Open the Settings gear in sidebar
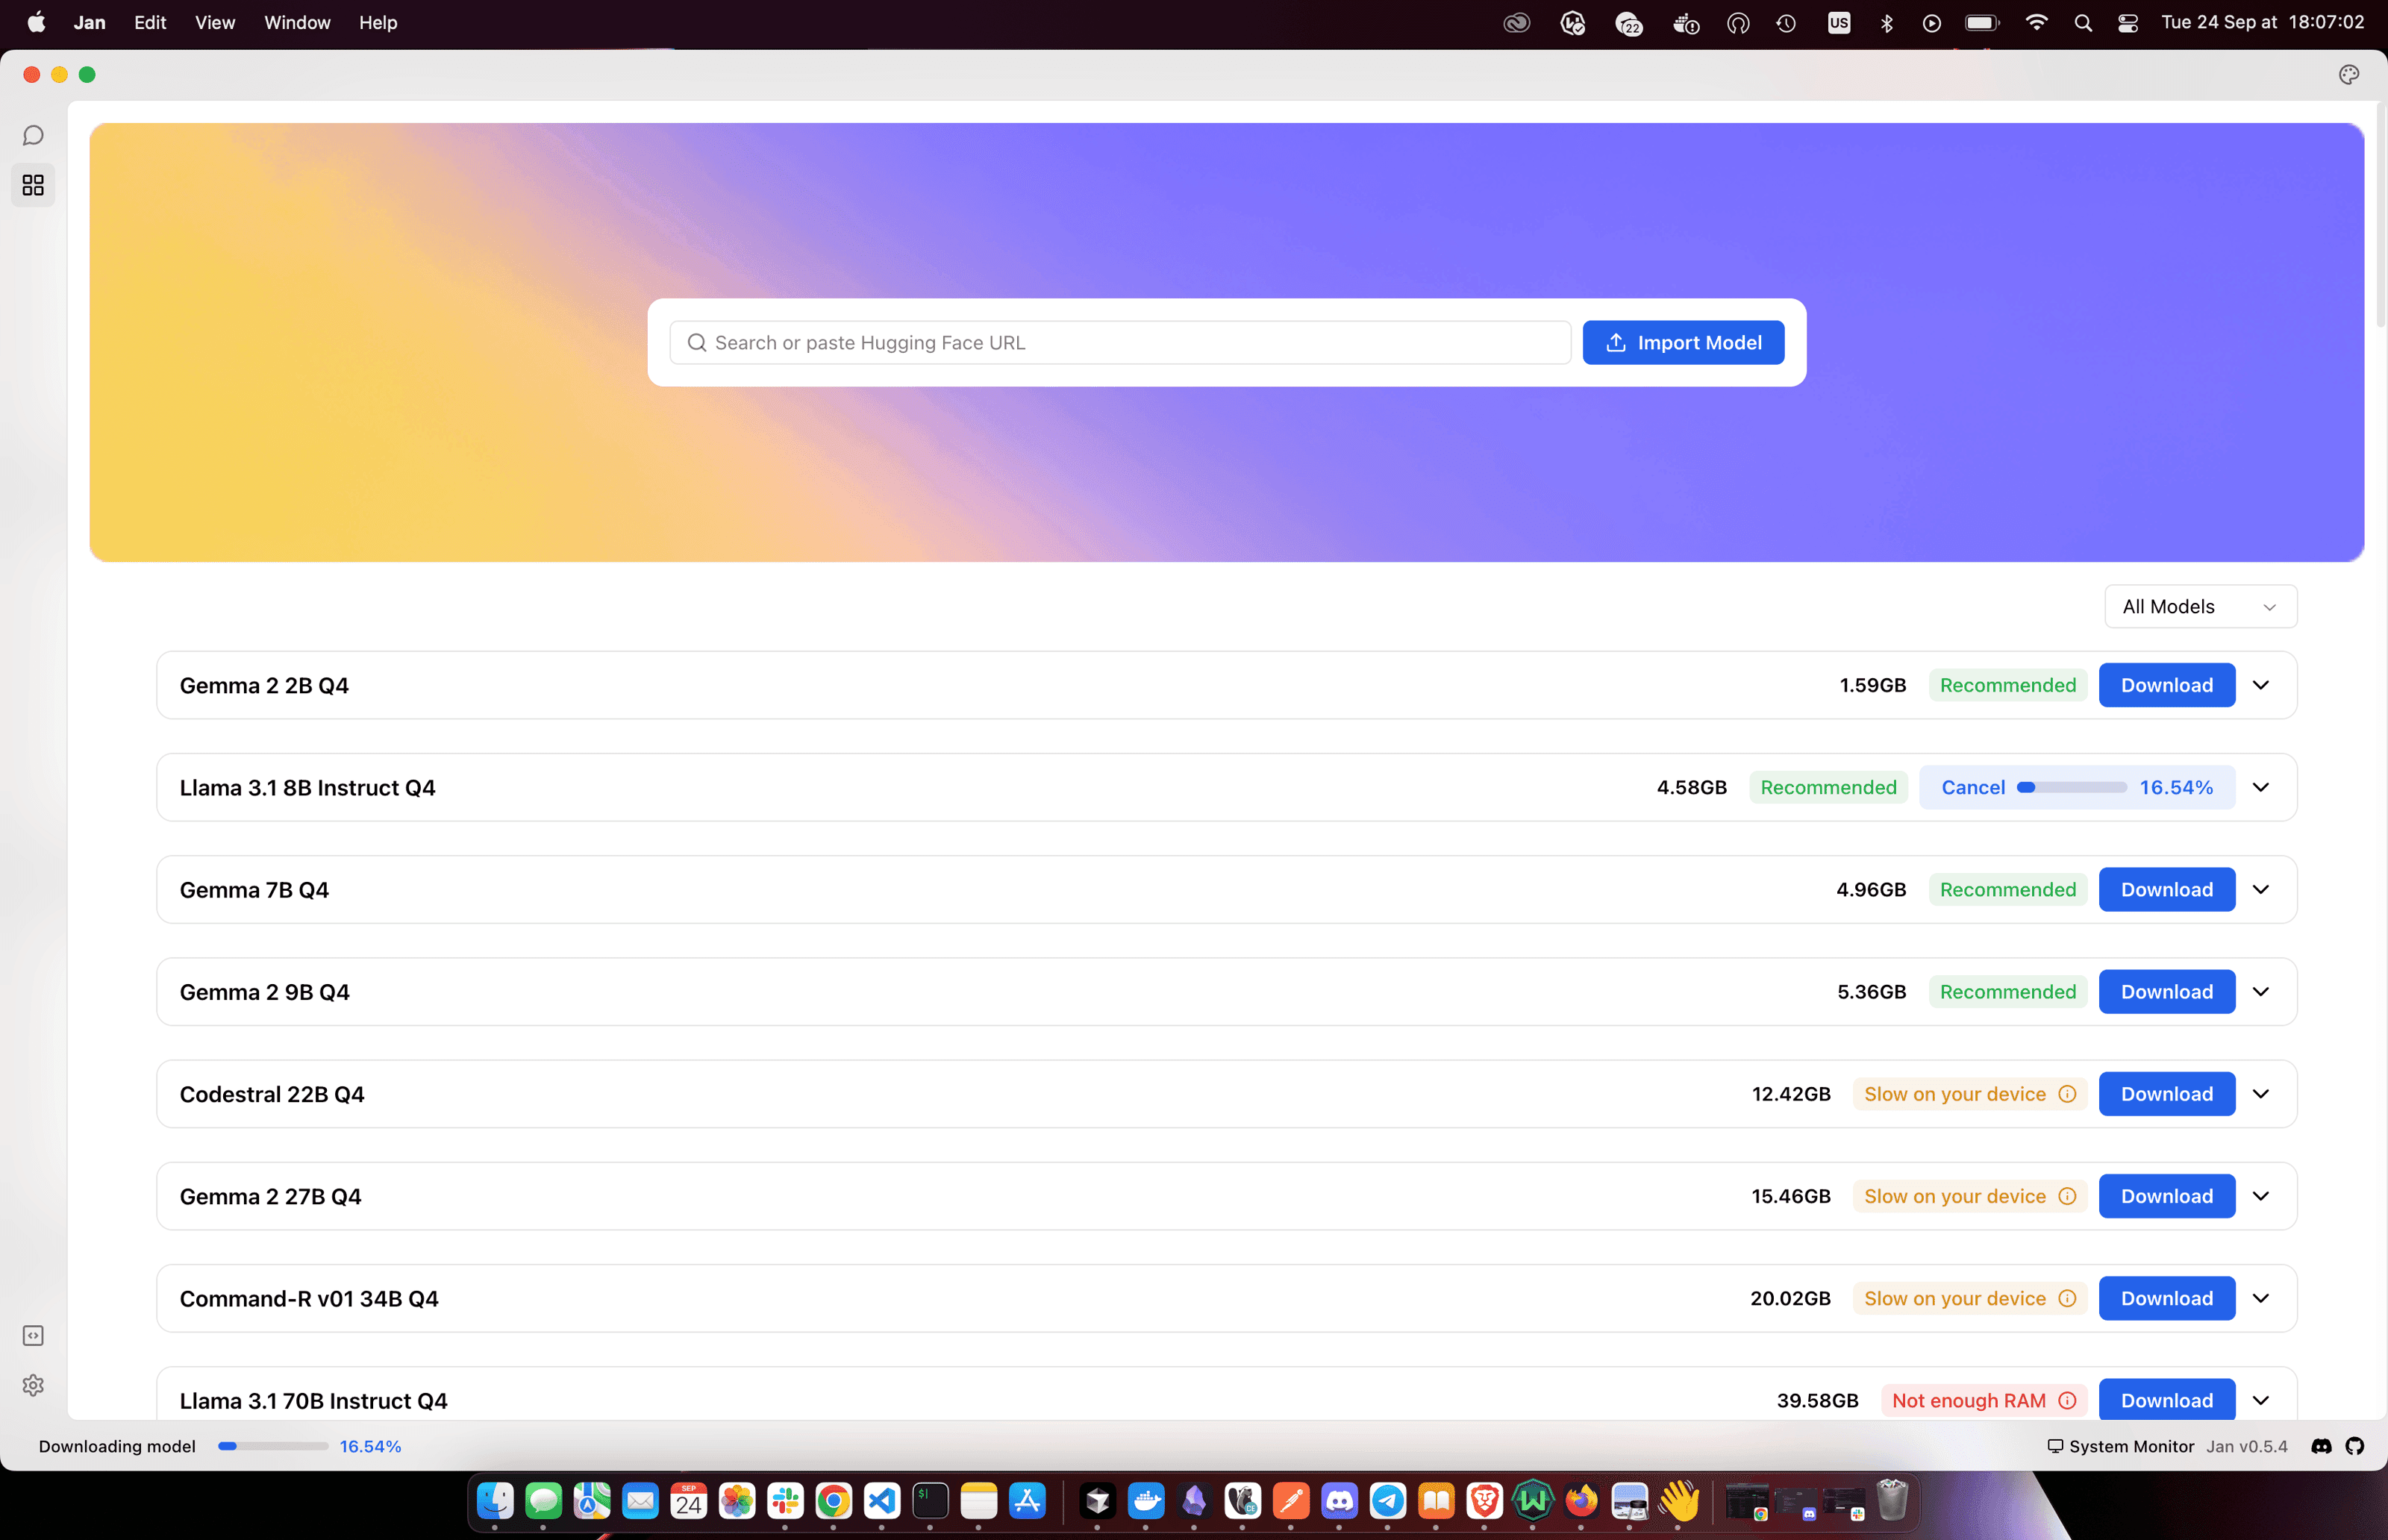The height and width of the screenshot is (1540, 2388). [x=33, y=1385]
